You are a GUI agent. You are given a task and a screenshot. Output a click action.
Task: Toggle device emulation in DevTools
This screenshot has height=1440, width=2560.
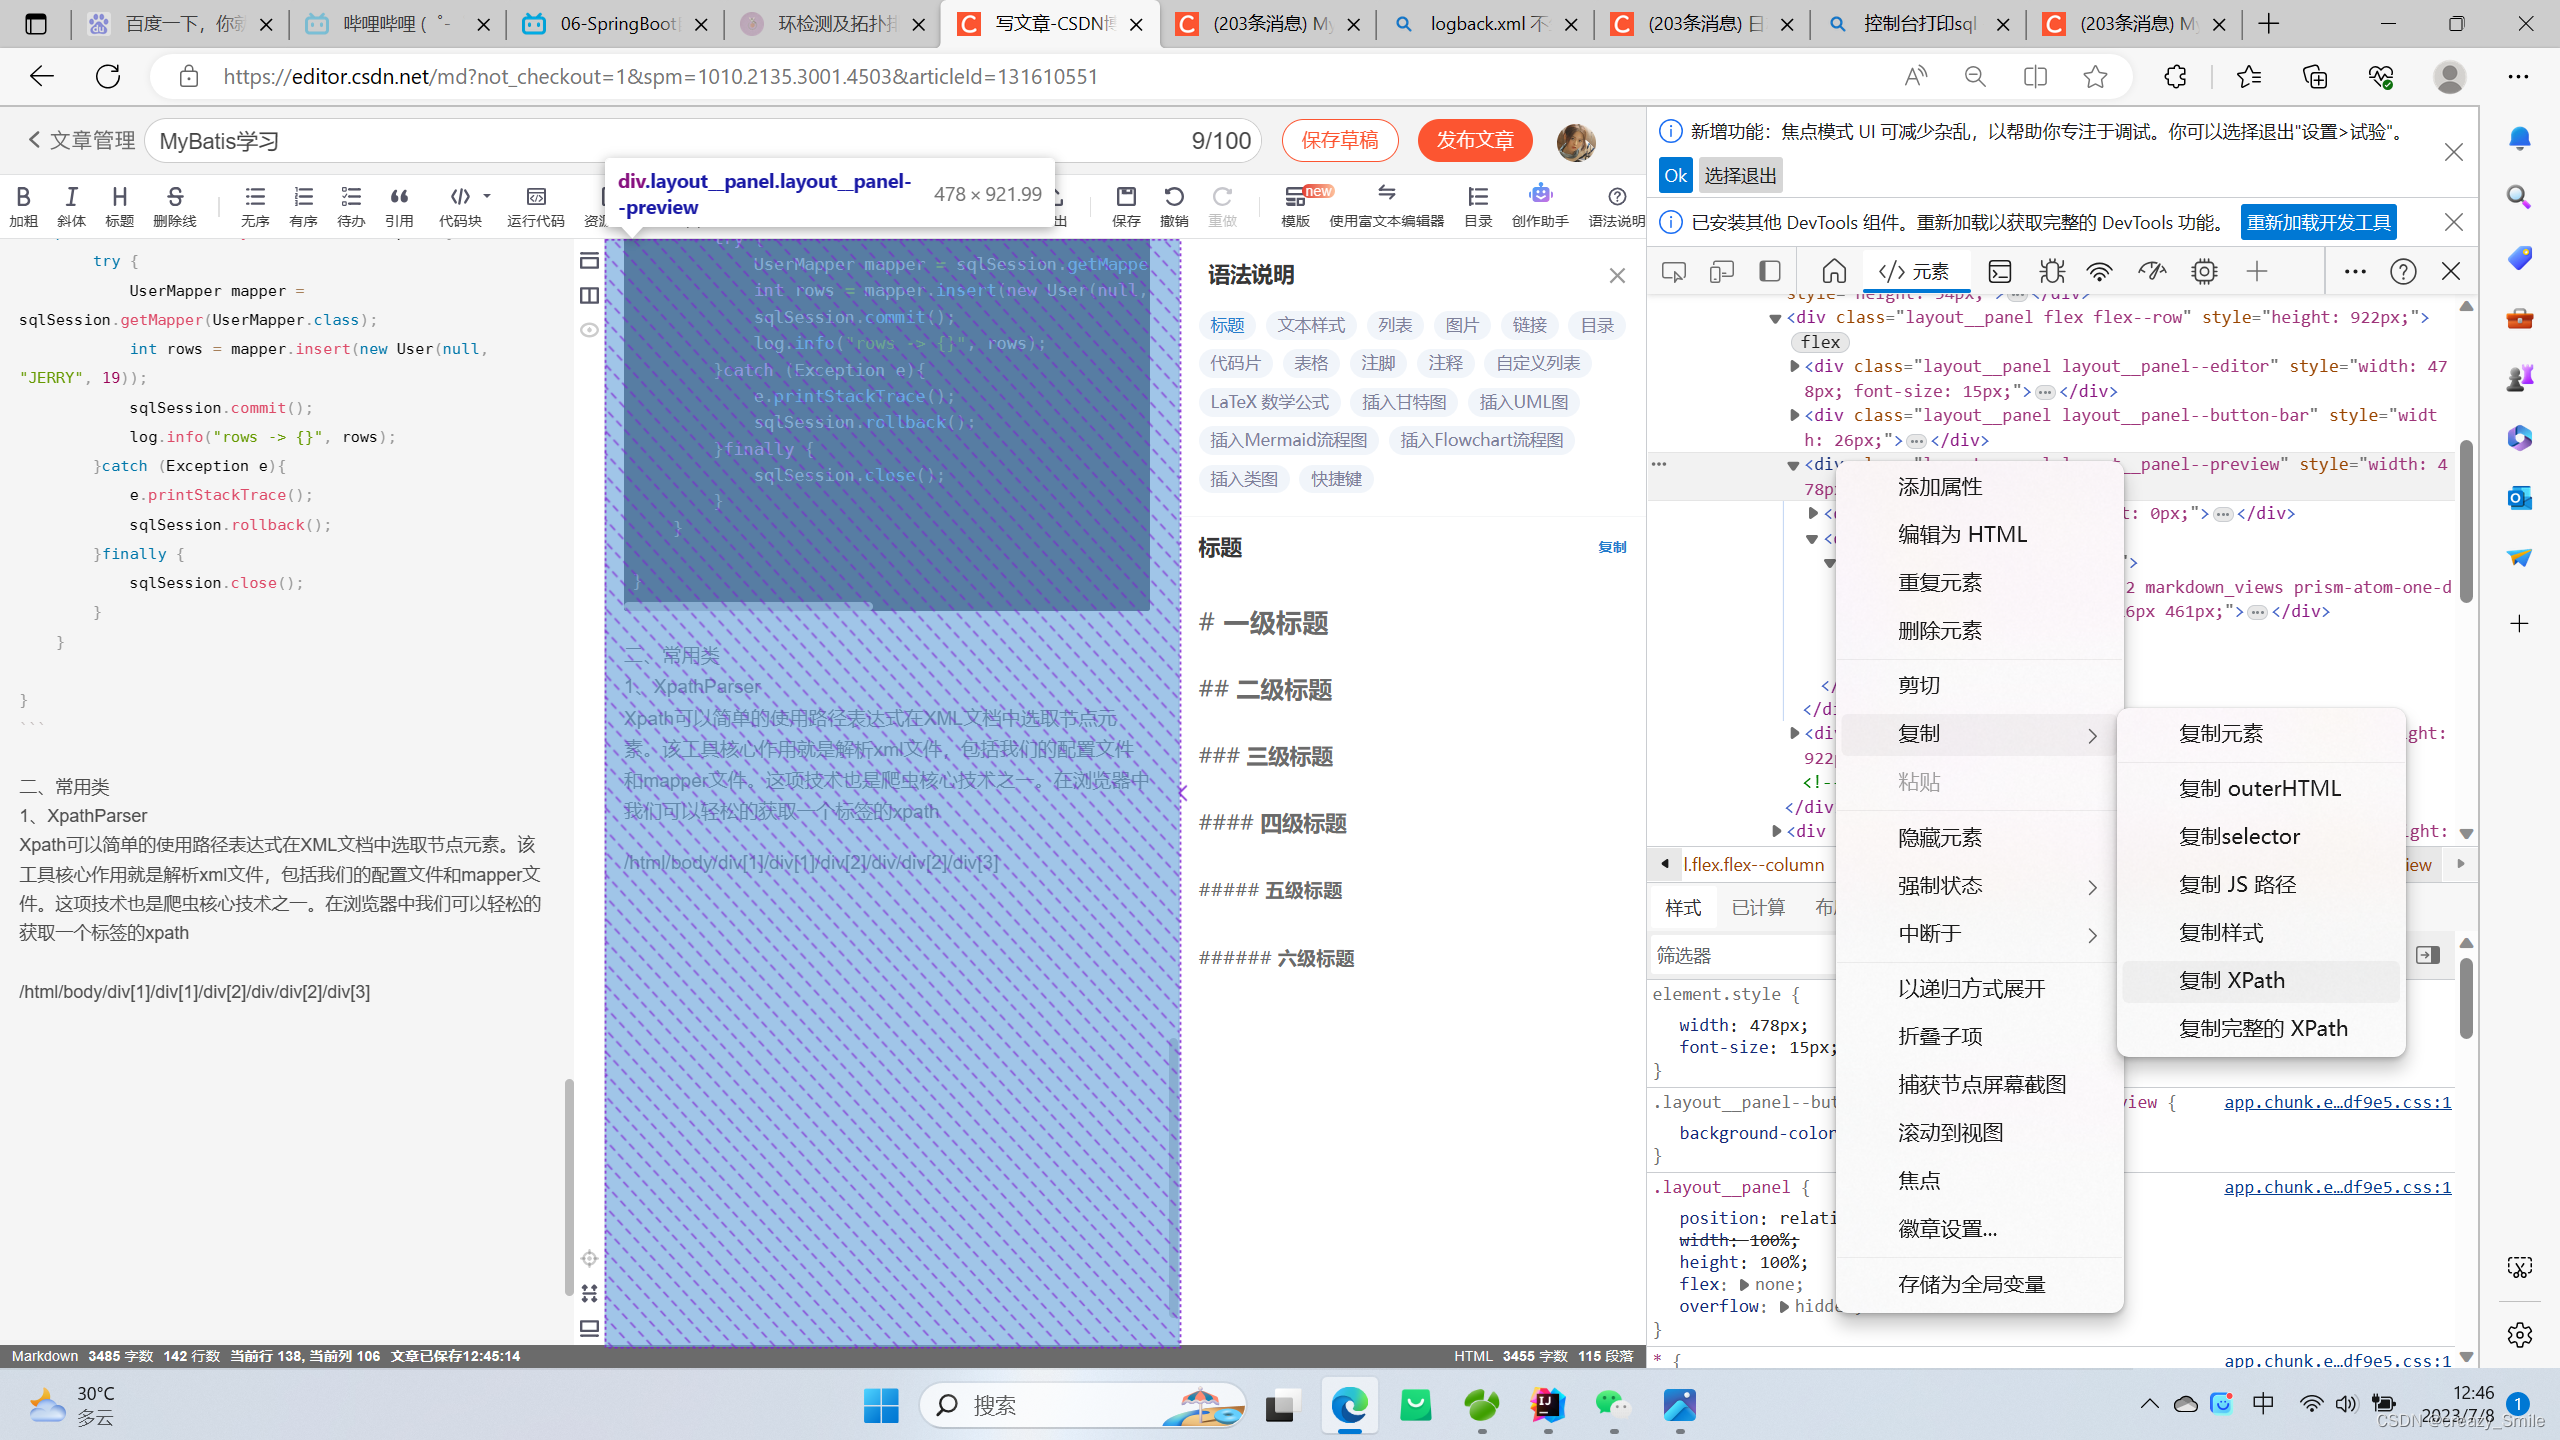(1721, 271)
